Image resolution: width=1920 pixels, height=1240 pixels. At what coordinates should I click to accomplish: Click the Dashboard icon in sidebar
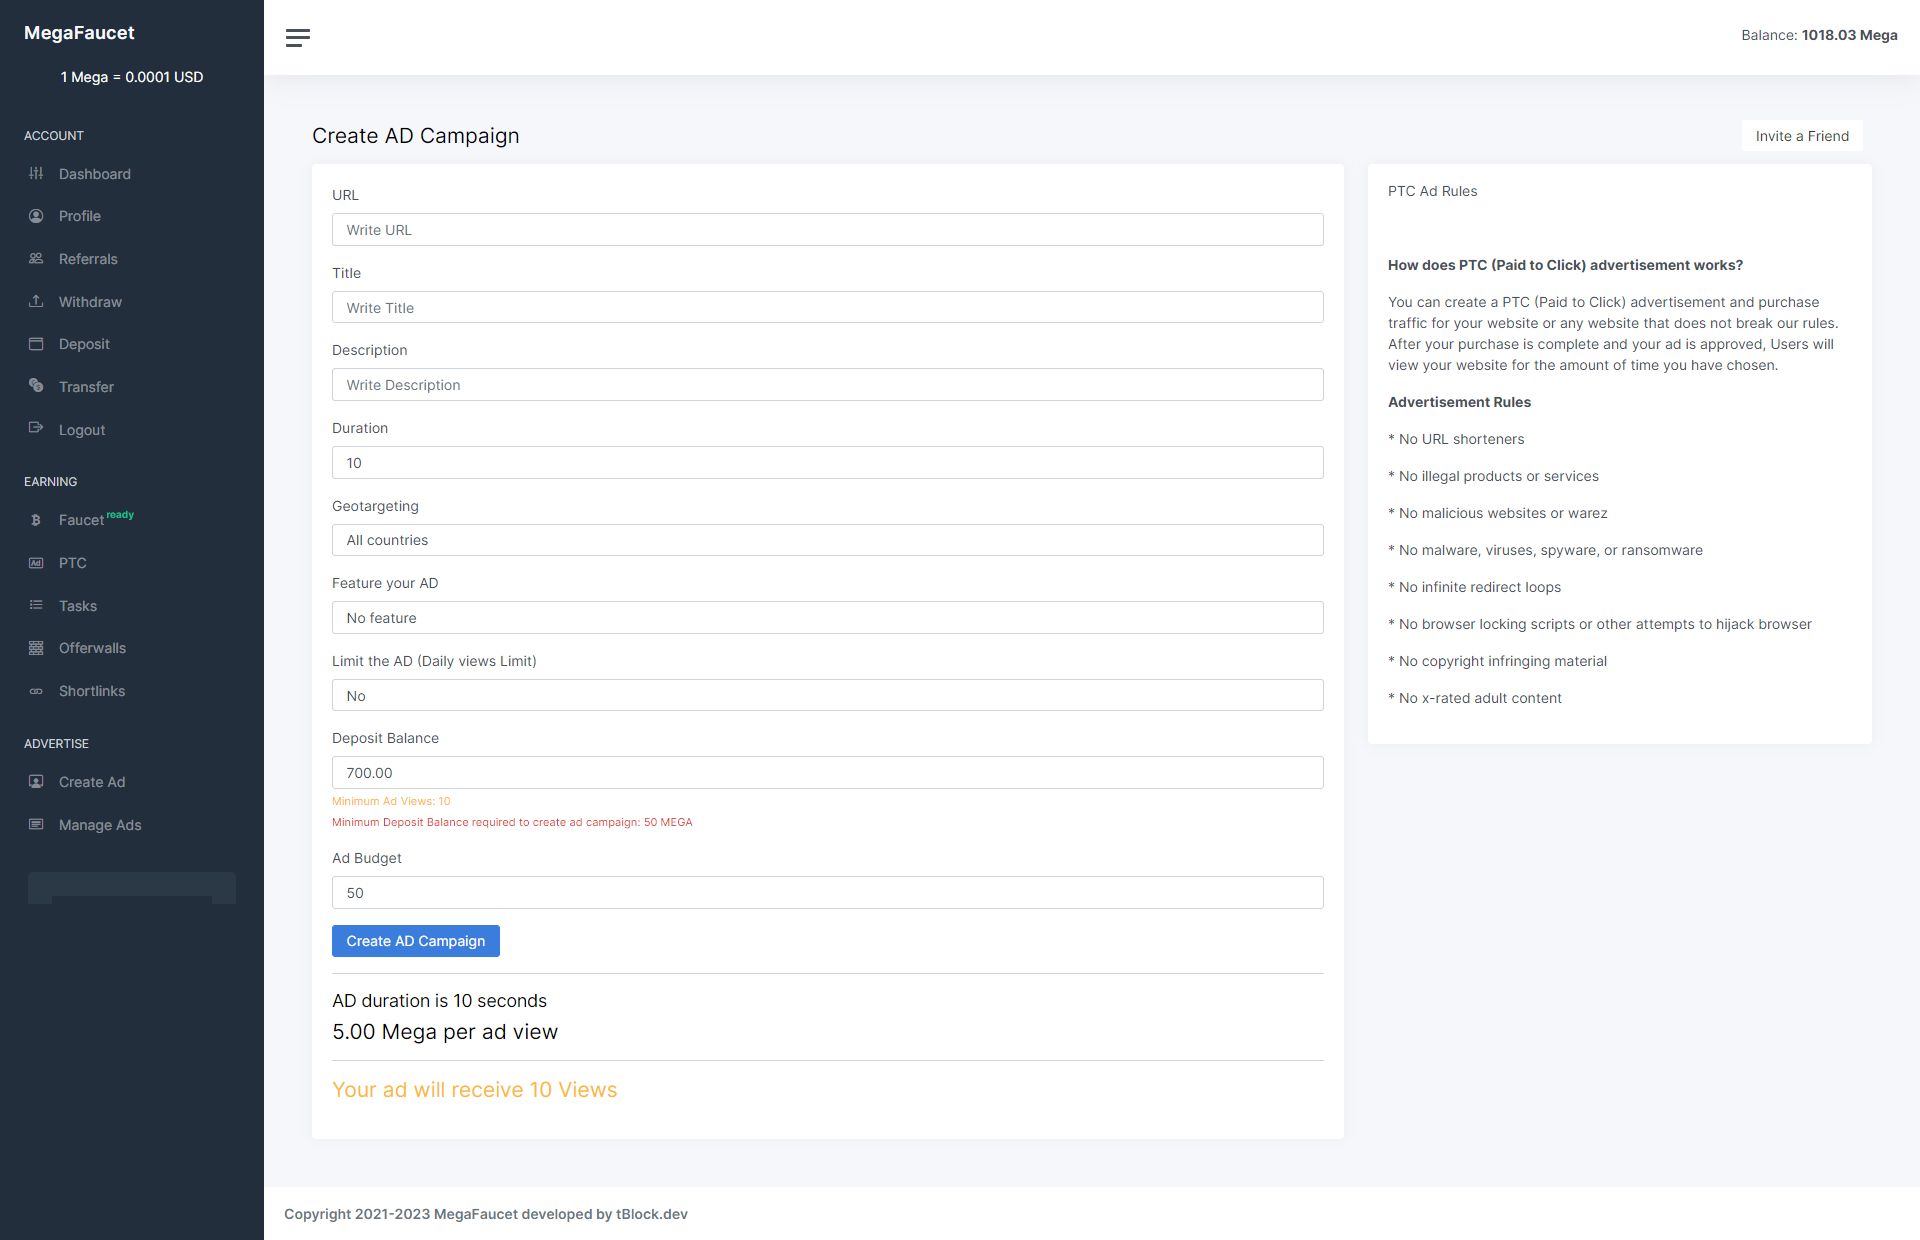[36, 174]
